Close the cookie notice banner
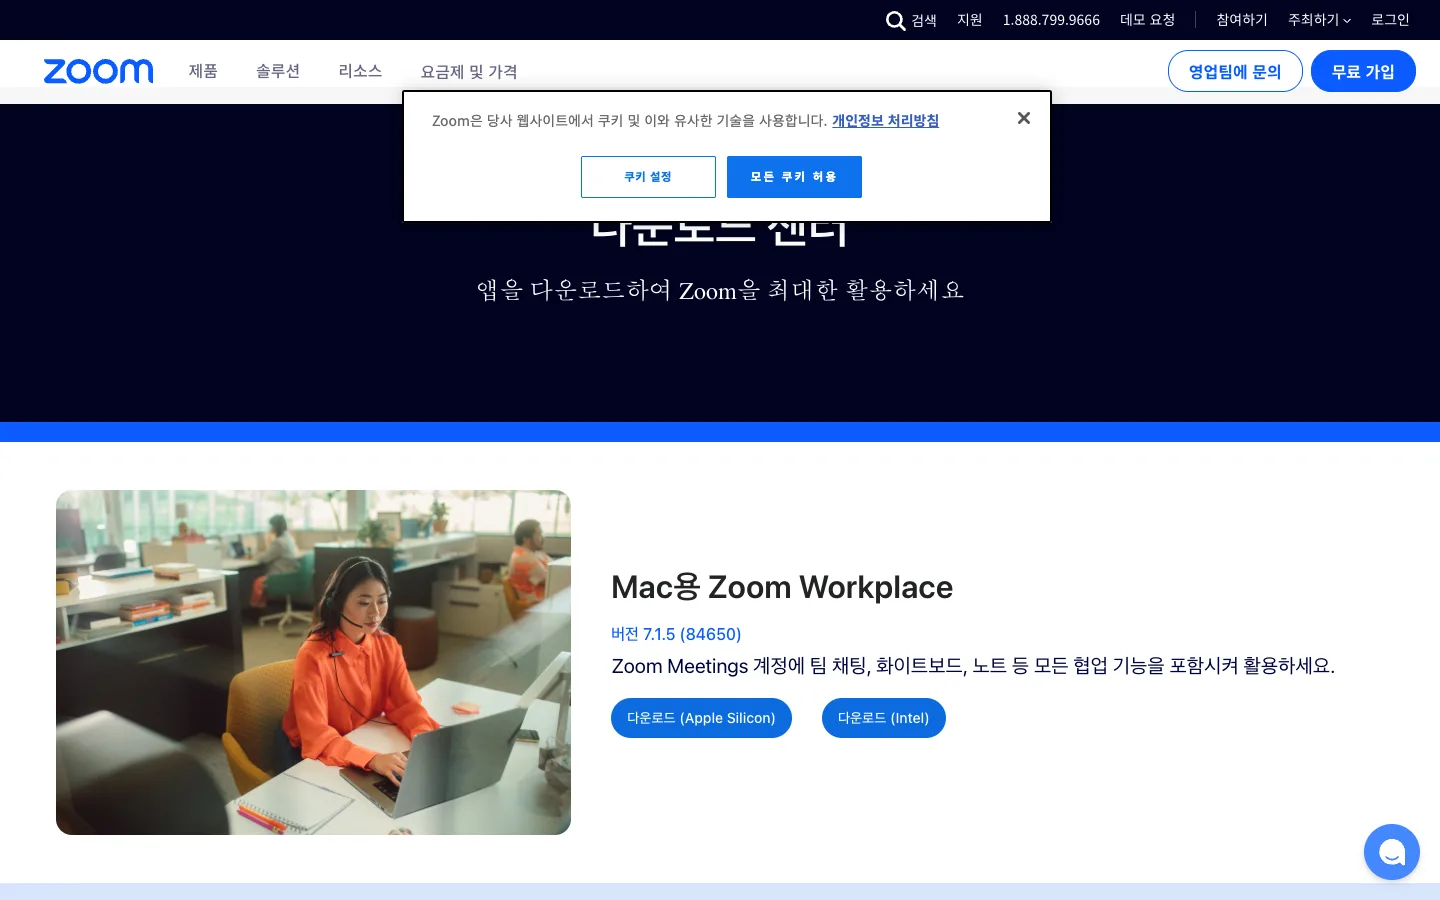Screen dimensions: 1440x900 pos(1024,118)
